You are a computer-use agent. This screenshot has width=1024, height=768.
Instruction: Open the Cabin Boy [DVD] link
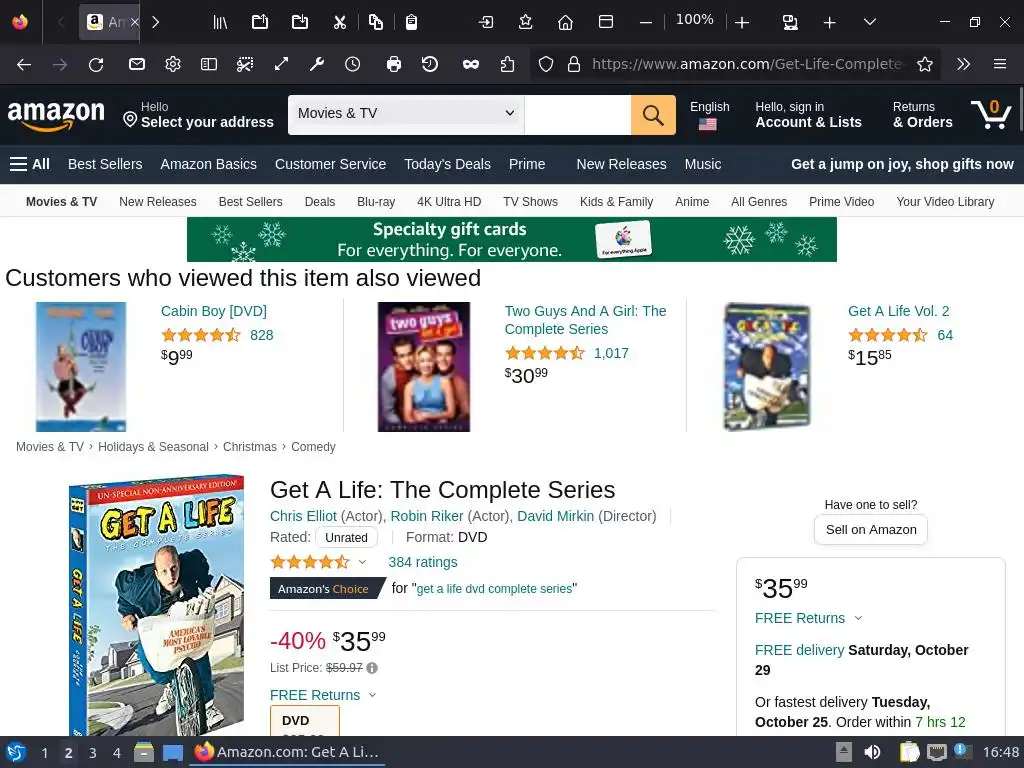coord(214,311)
